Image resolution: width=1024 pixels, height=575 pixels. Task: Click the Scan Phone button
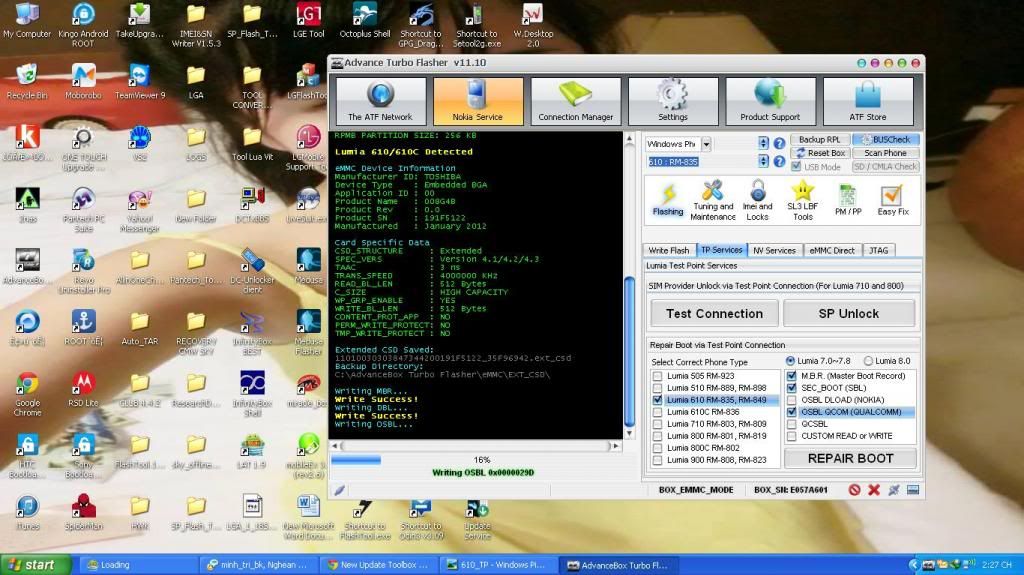click(886, 153)
